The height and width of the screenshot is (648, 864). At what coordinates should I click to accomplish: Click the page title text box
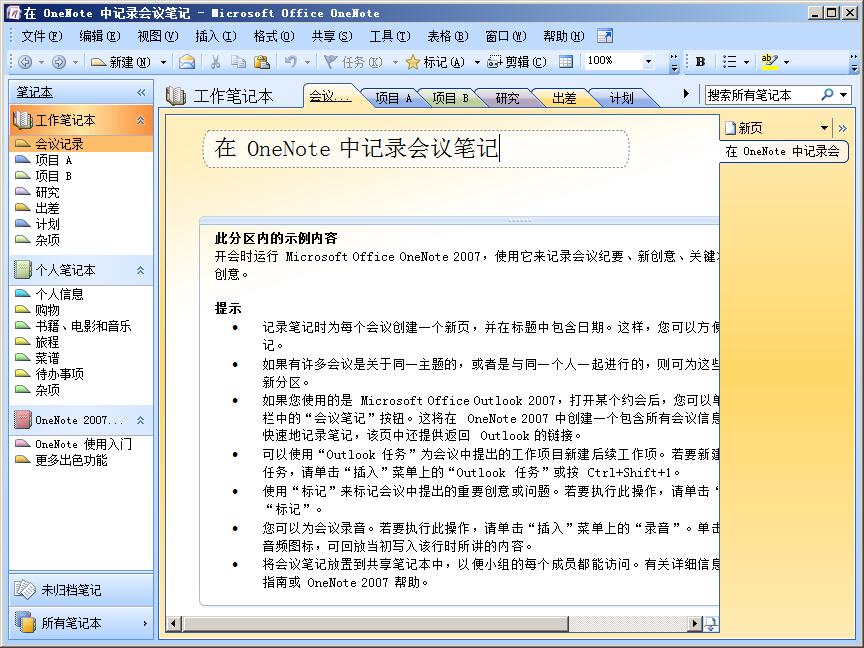(x=416, y=149)
